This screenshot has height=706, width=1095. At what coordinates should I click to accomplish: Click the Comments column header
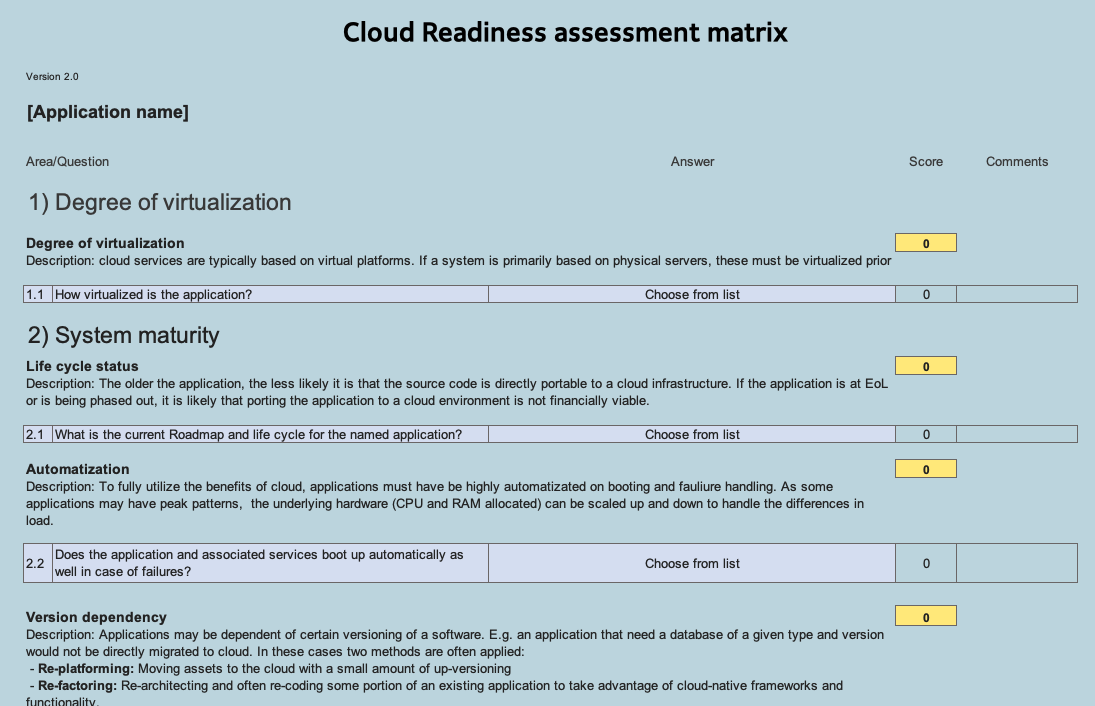(x=1016, y=161)
